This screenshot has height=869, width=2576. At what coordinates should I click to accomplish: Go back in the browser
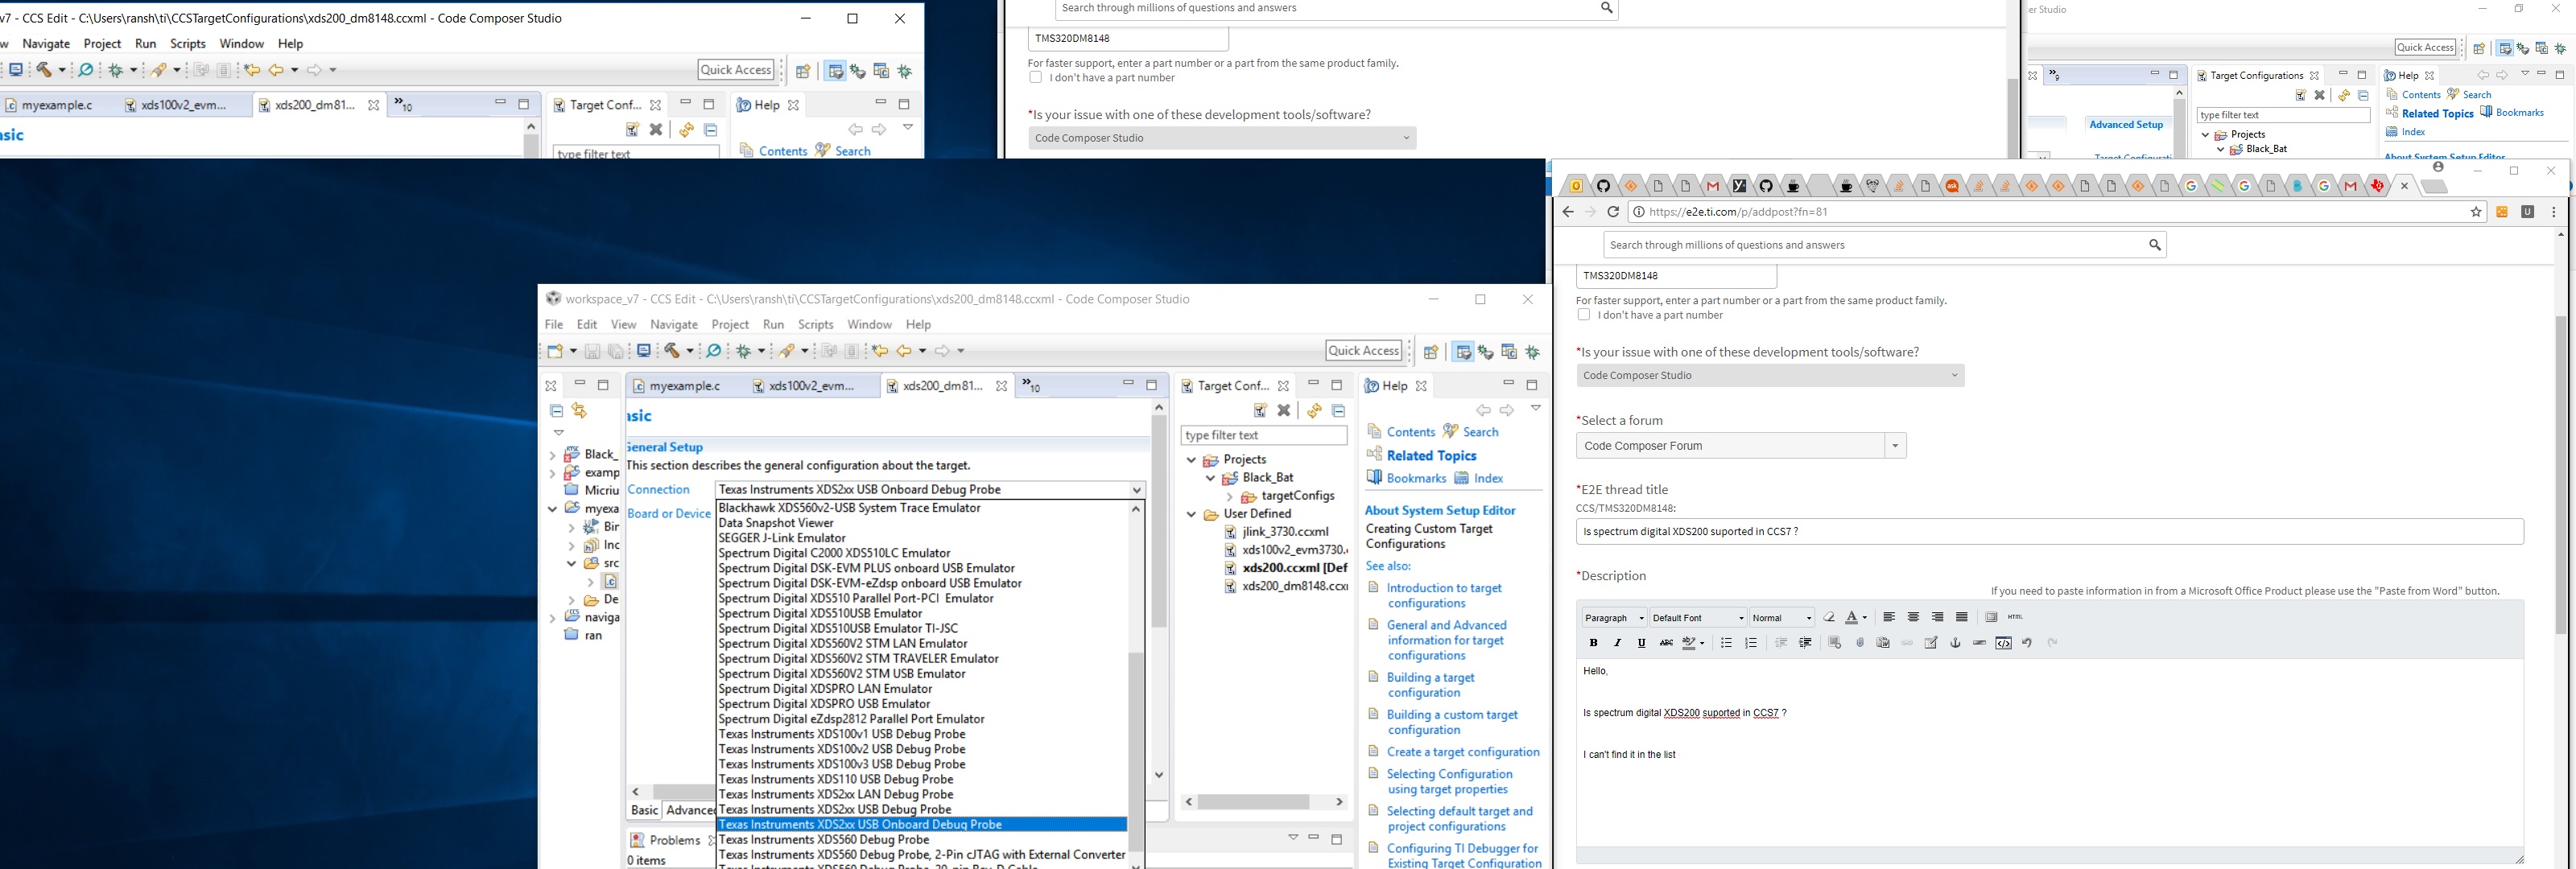click(x=1568, y=212)
